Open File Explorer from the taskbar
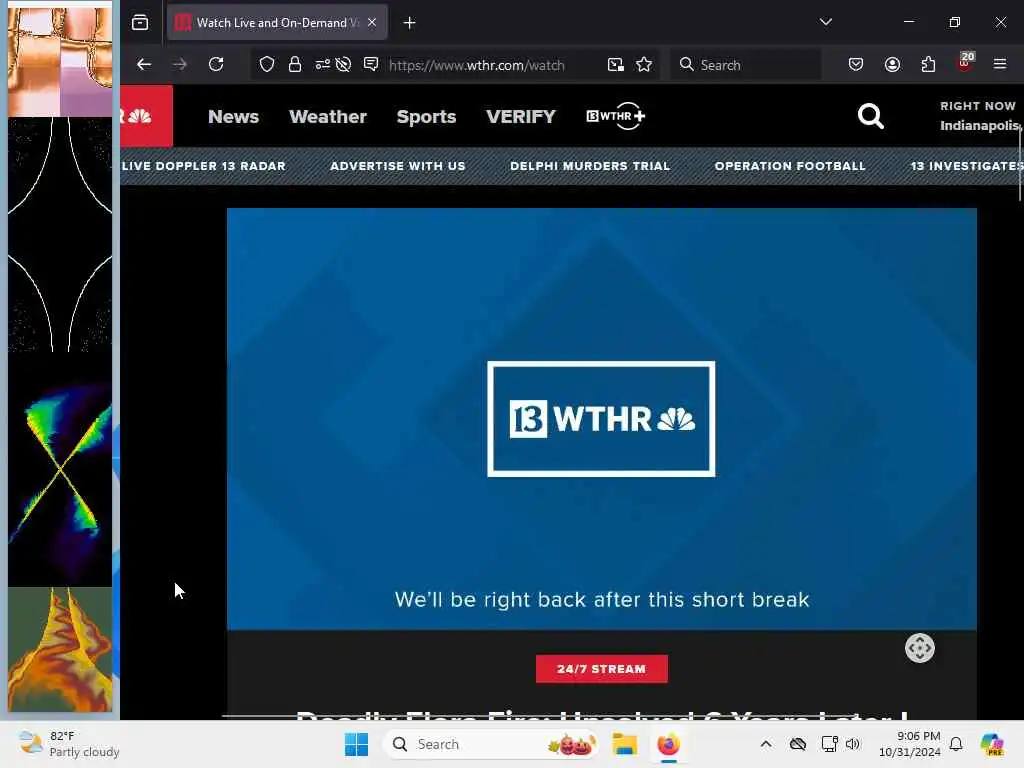 pos(624,744)
